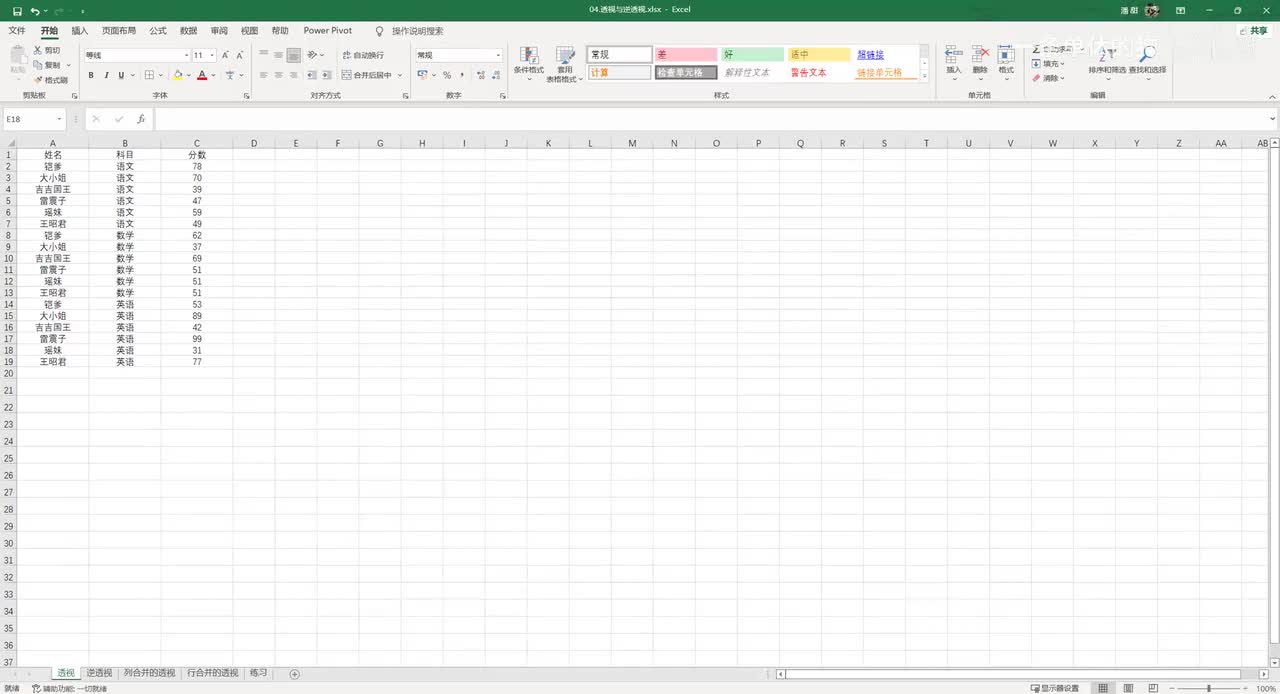The height and width of the screenshot is (694, 1280).
Task: Click the Undo arrow icon
Action: (35, 10)
